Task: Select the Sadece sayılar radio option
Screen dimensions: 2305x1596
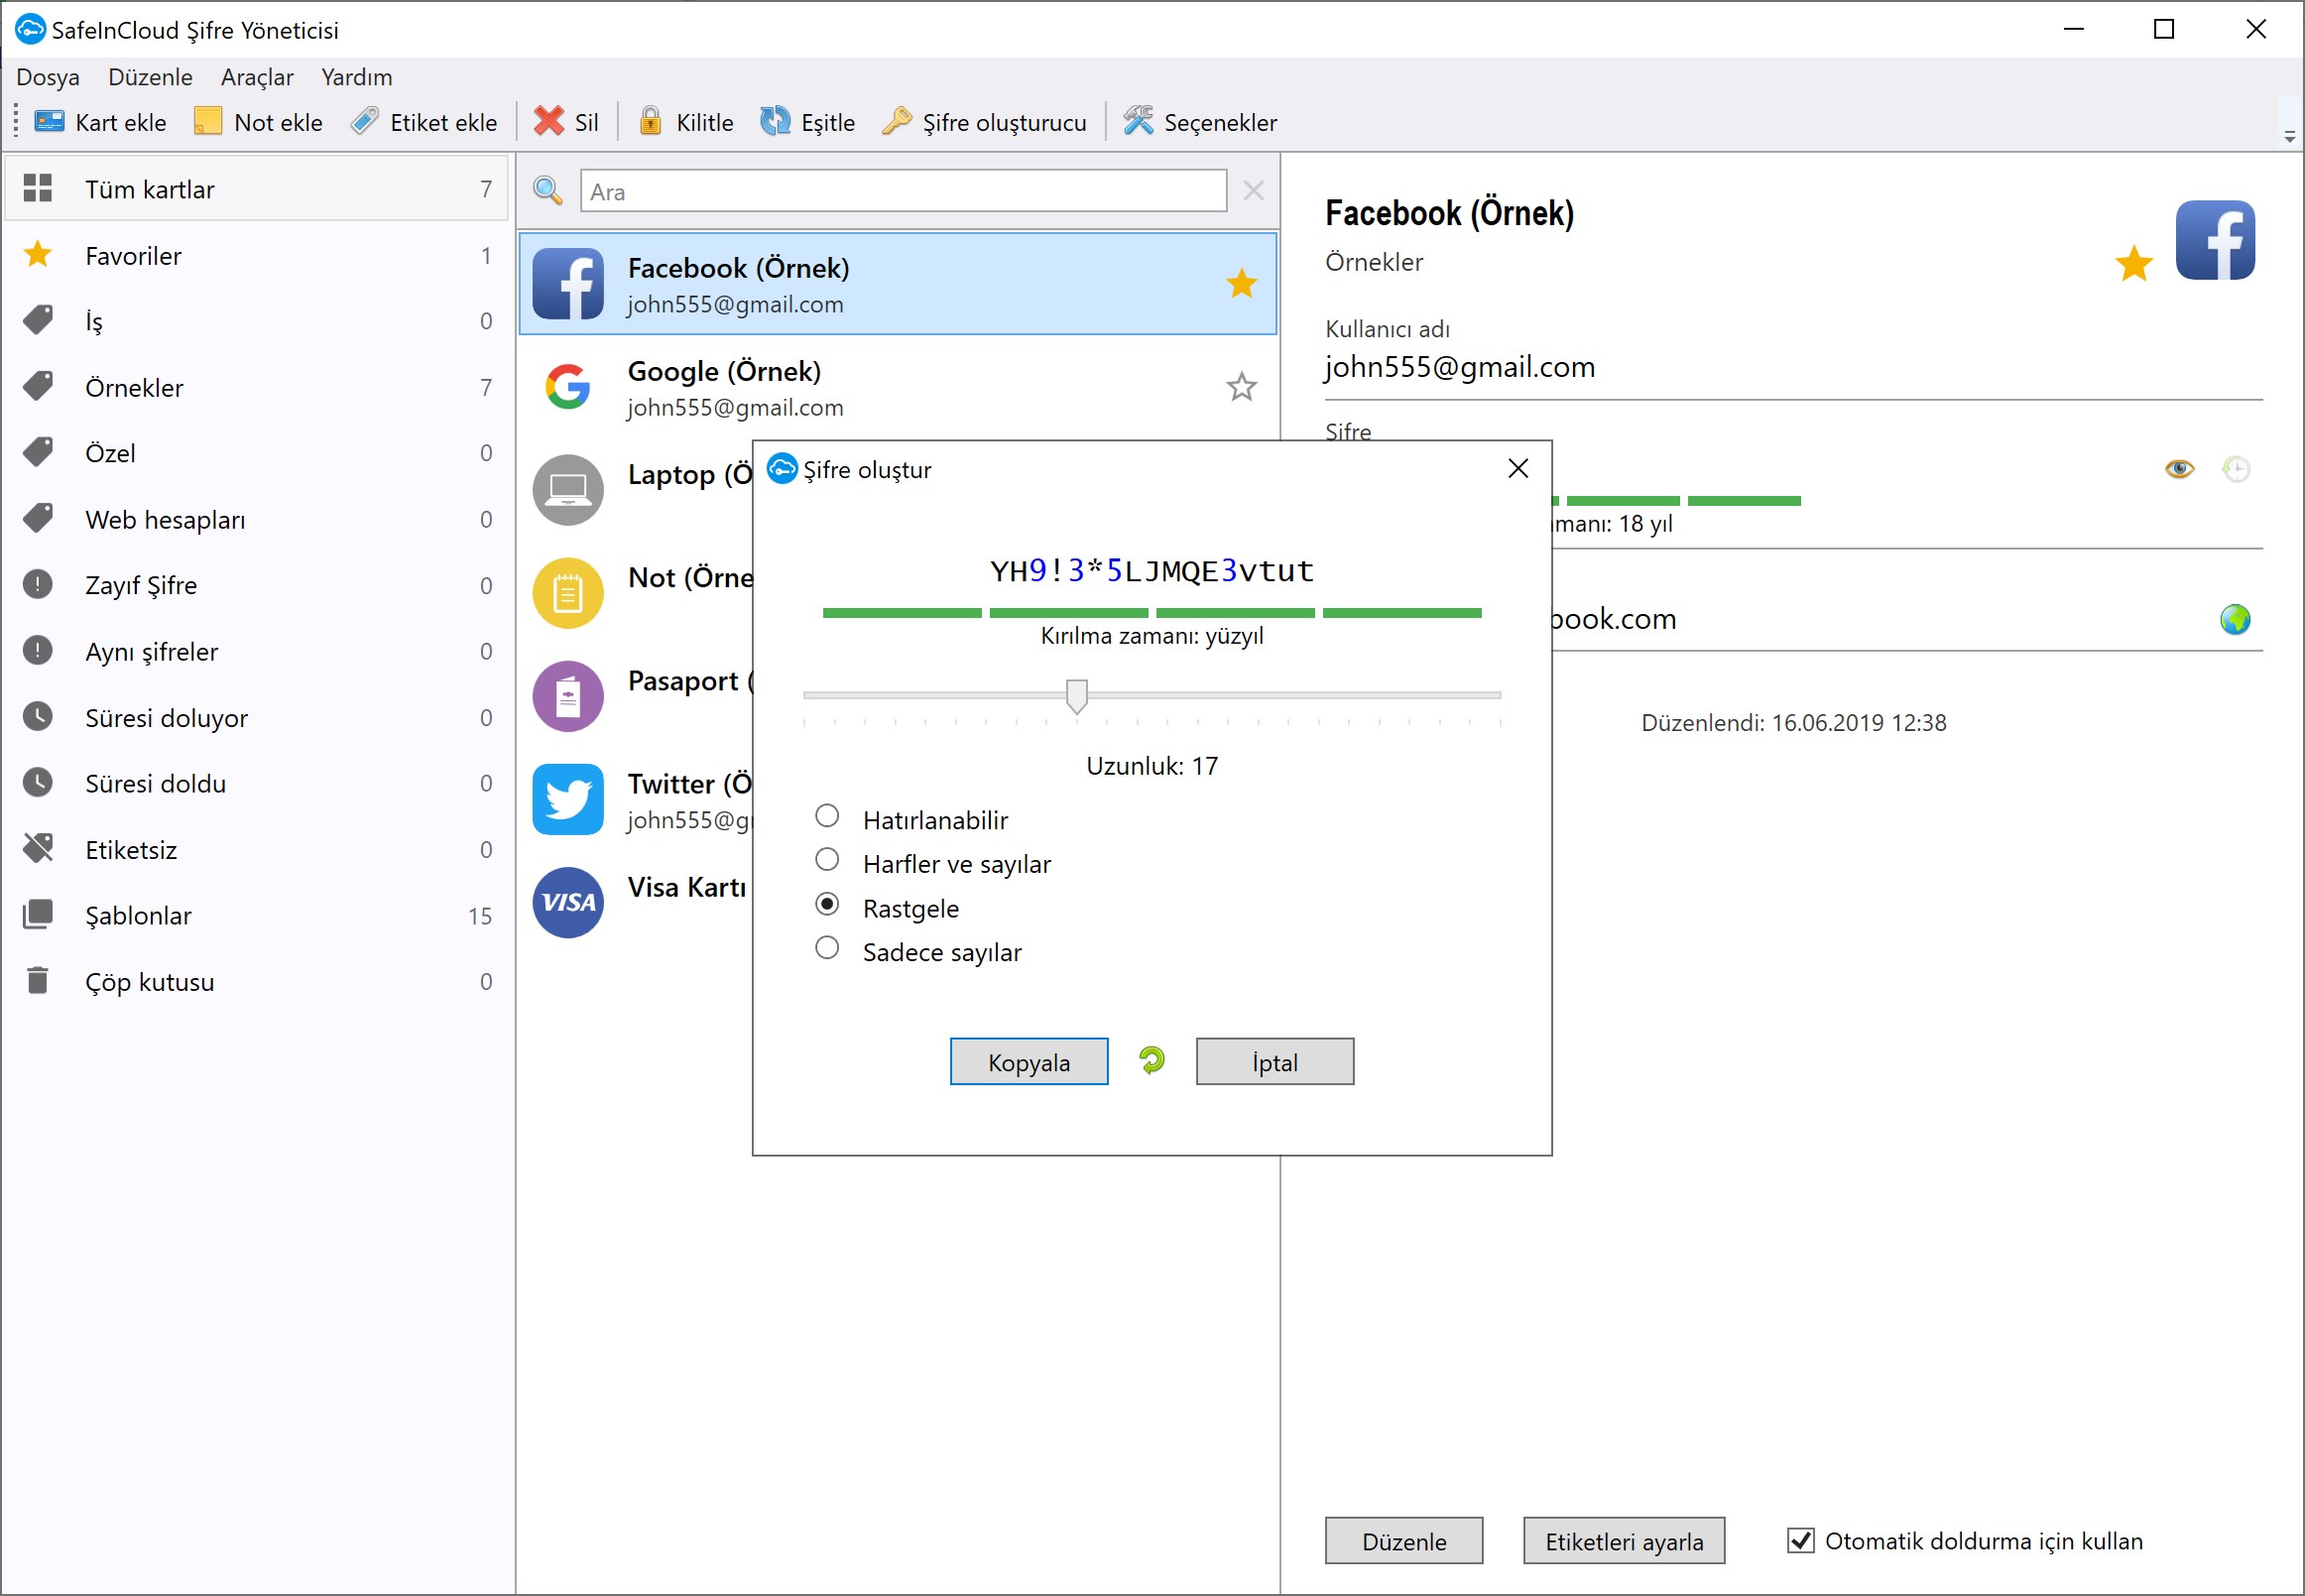Action: (827, 949)
